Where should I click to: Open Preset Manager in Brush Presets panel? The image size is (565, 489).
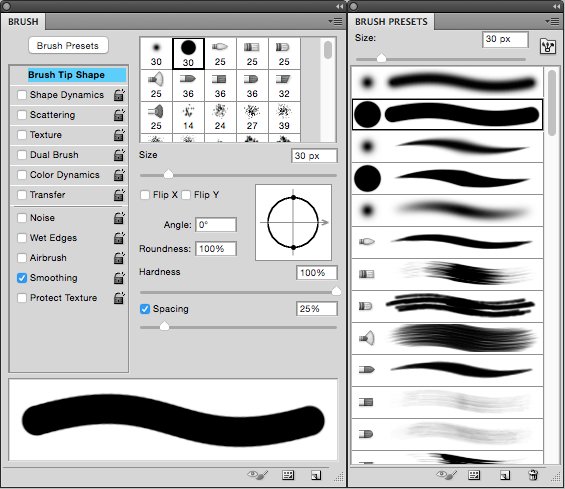click(x=474, y=475)
